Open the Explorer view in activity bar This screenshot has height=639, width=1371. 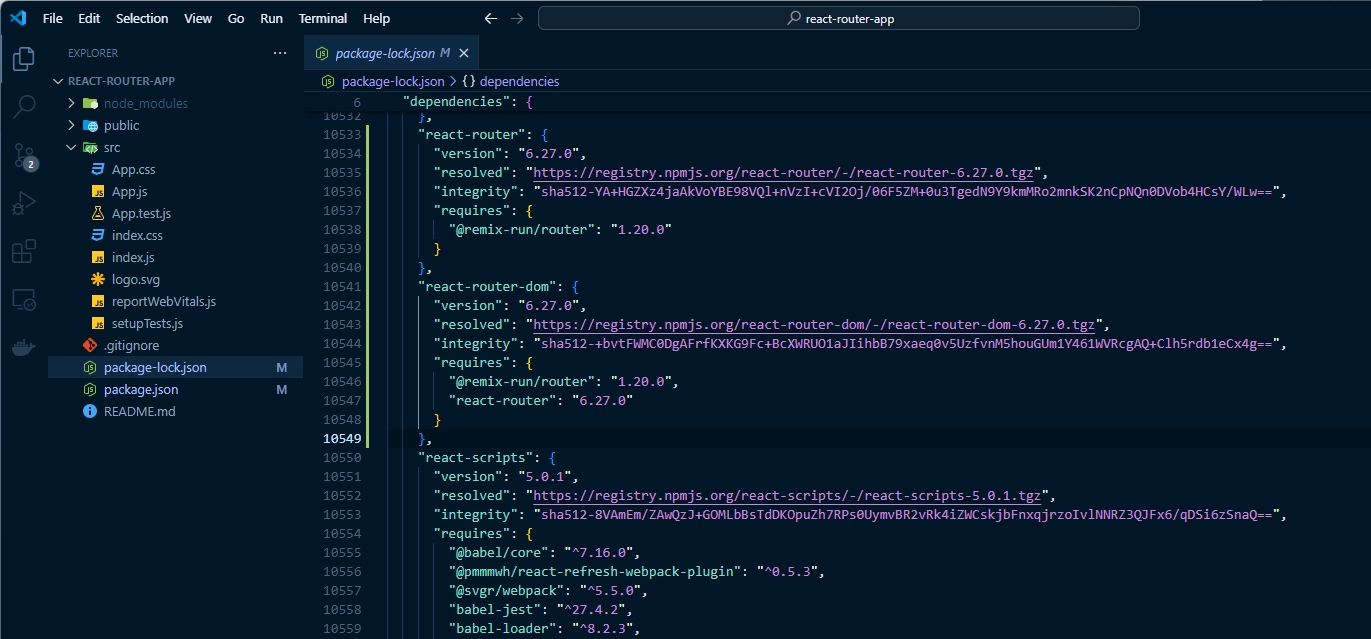click(x=23, y=59)
